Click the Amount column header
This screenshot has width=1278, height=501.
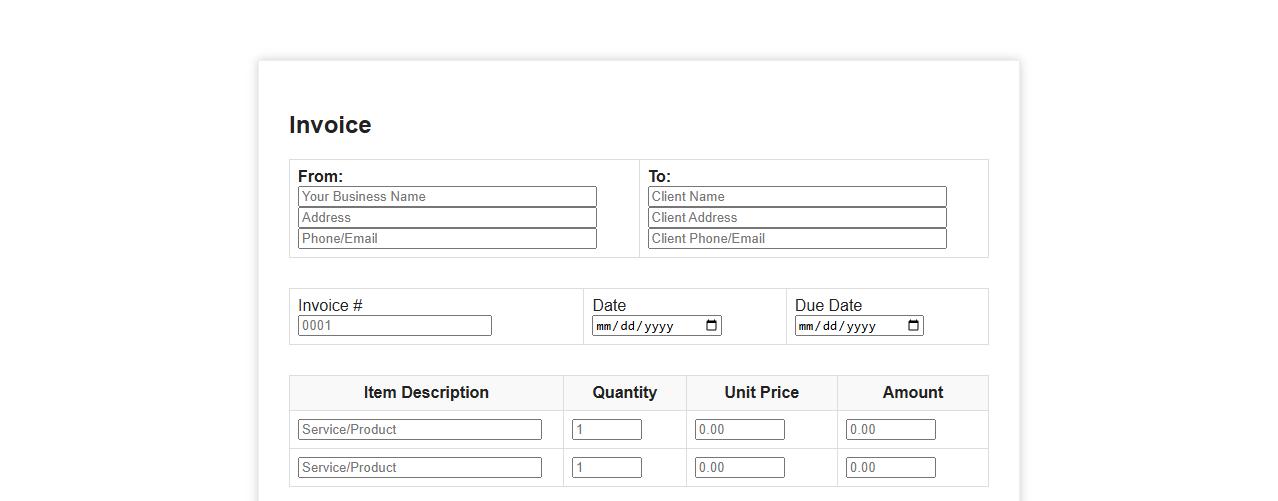[913, 392]
